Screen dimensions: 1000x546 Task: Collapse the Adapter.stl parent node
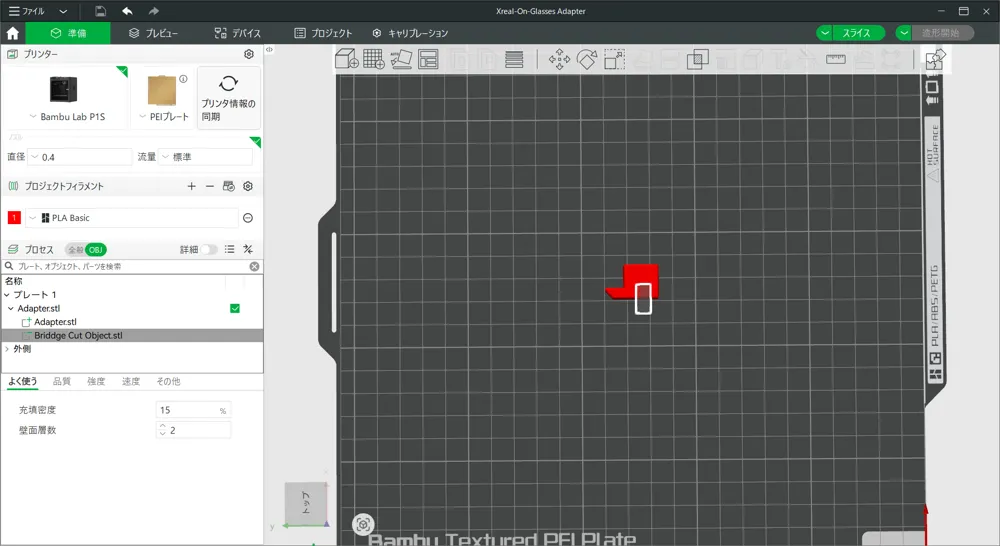click(x=11, y=309)
